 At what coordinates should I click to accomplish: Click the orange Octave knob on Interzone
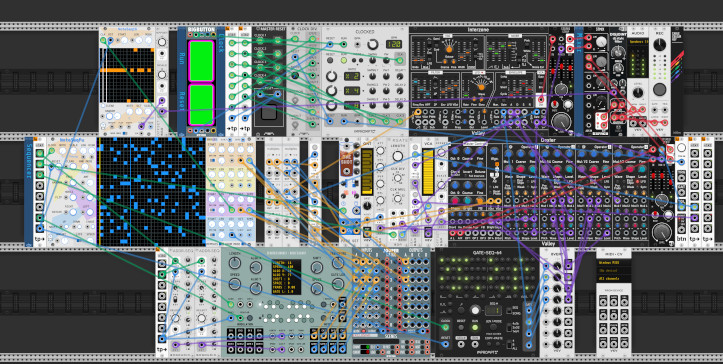click(x=449, y=48)
